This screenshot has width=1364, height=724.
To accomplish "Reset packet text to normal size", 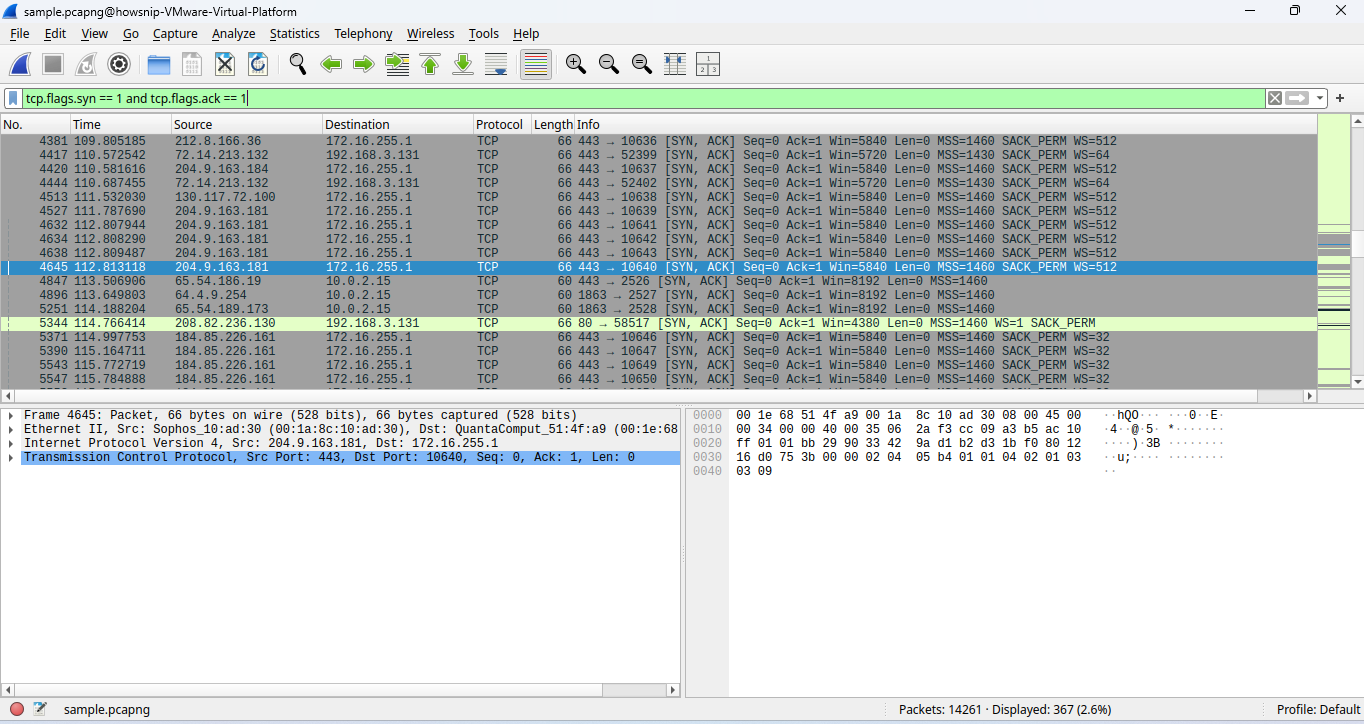I will tap(641, 64).
